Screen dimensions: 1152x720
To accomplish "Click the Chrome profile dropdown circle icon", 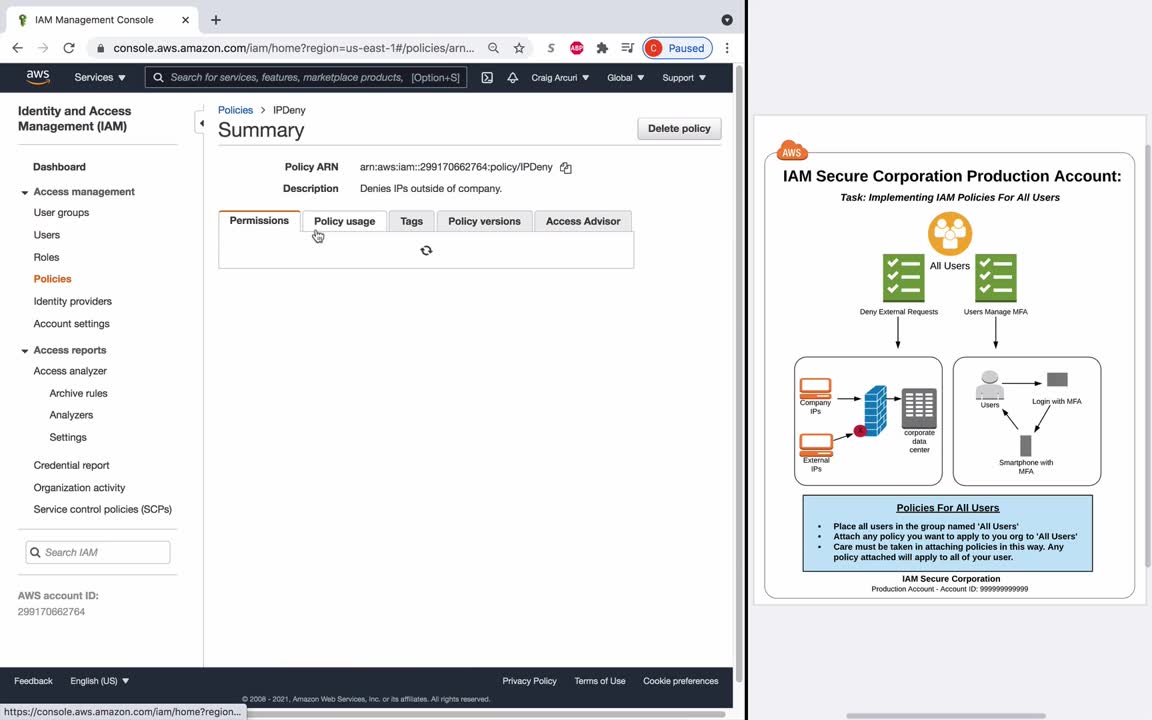I will coord(727,20).
